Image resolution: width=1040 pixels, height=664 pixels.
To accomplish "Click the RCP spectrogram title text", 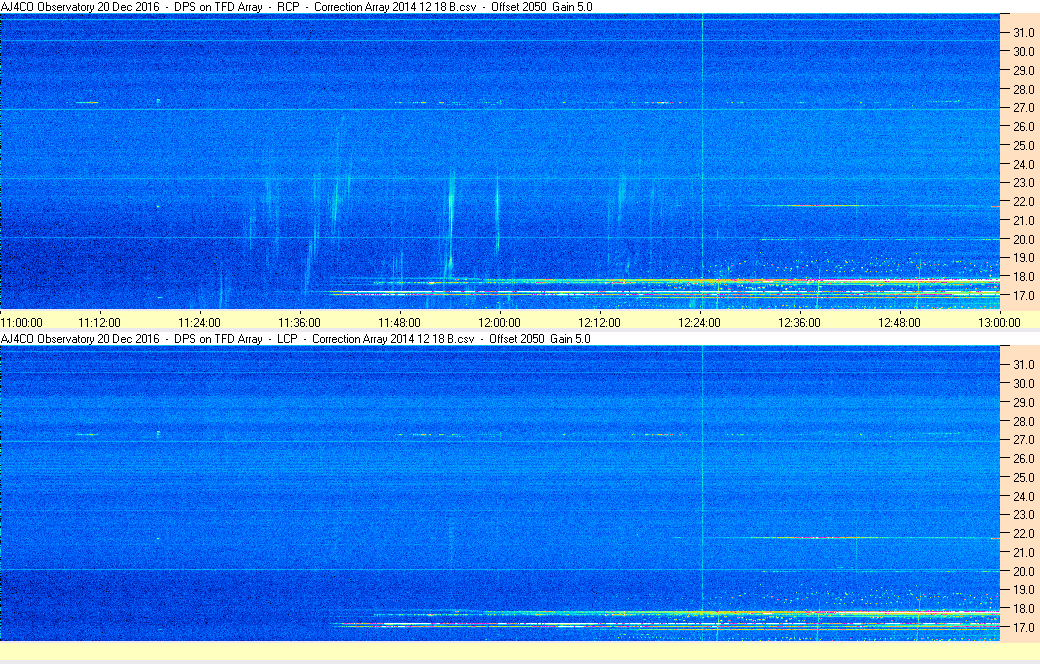I will point(296,7).
